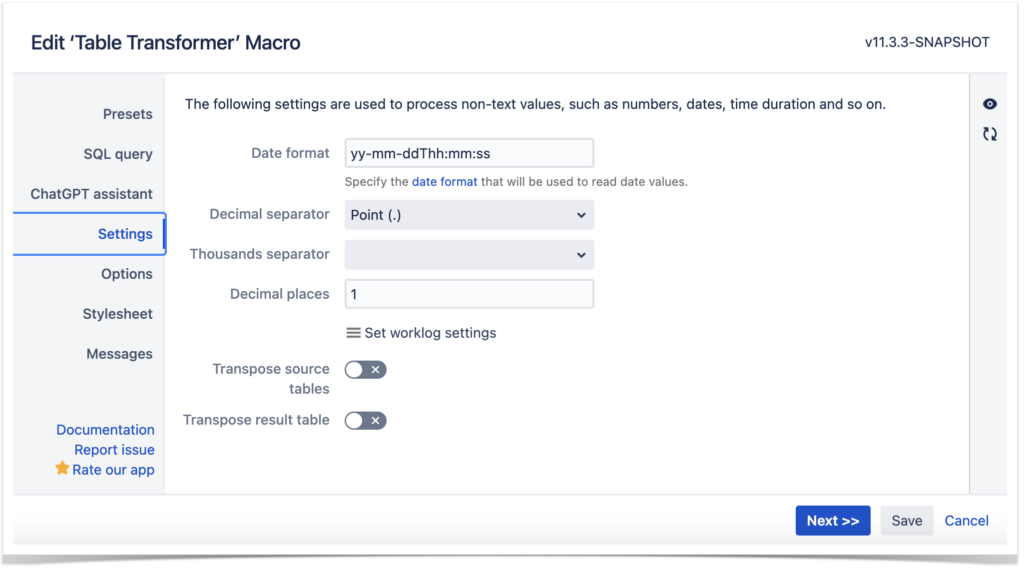This screenshot has width=1024, height=569.
Task: Open the Stylesheet tab
Action: (x=118, y=314)
